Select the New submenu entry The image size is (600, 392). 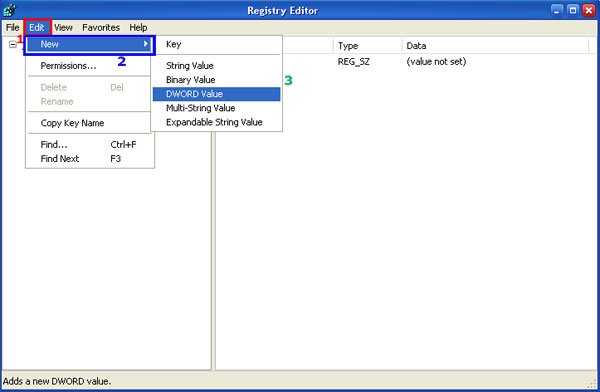[x=90, y=44]
